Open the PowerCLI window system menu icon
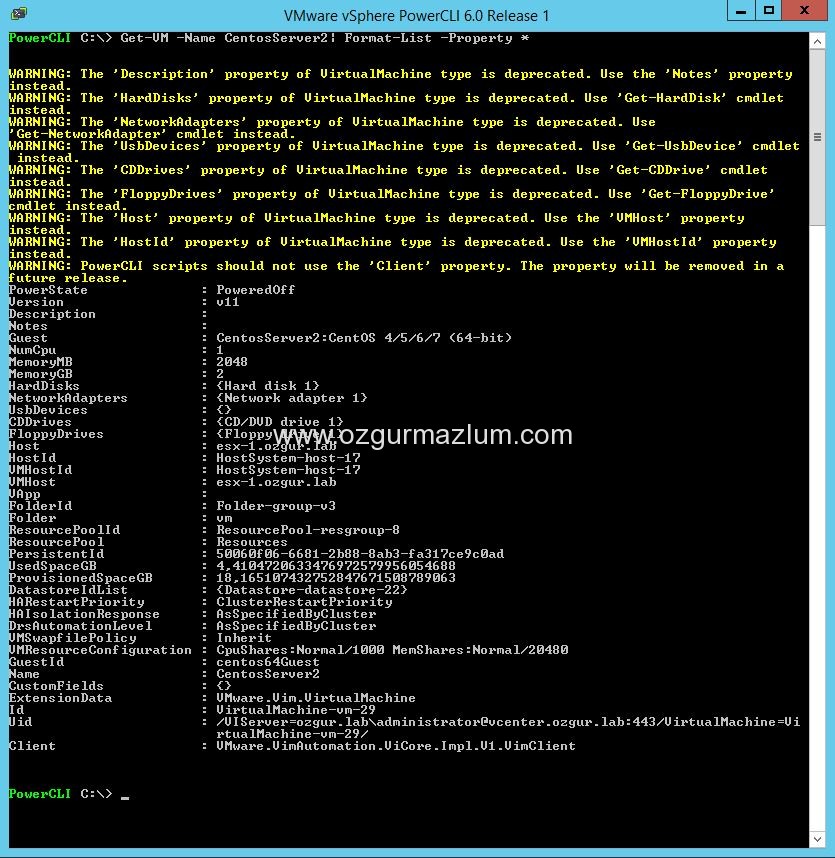835x858 pixels. 19,13
